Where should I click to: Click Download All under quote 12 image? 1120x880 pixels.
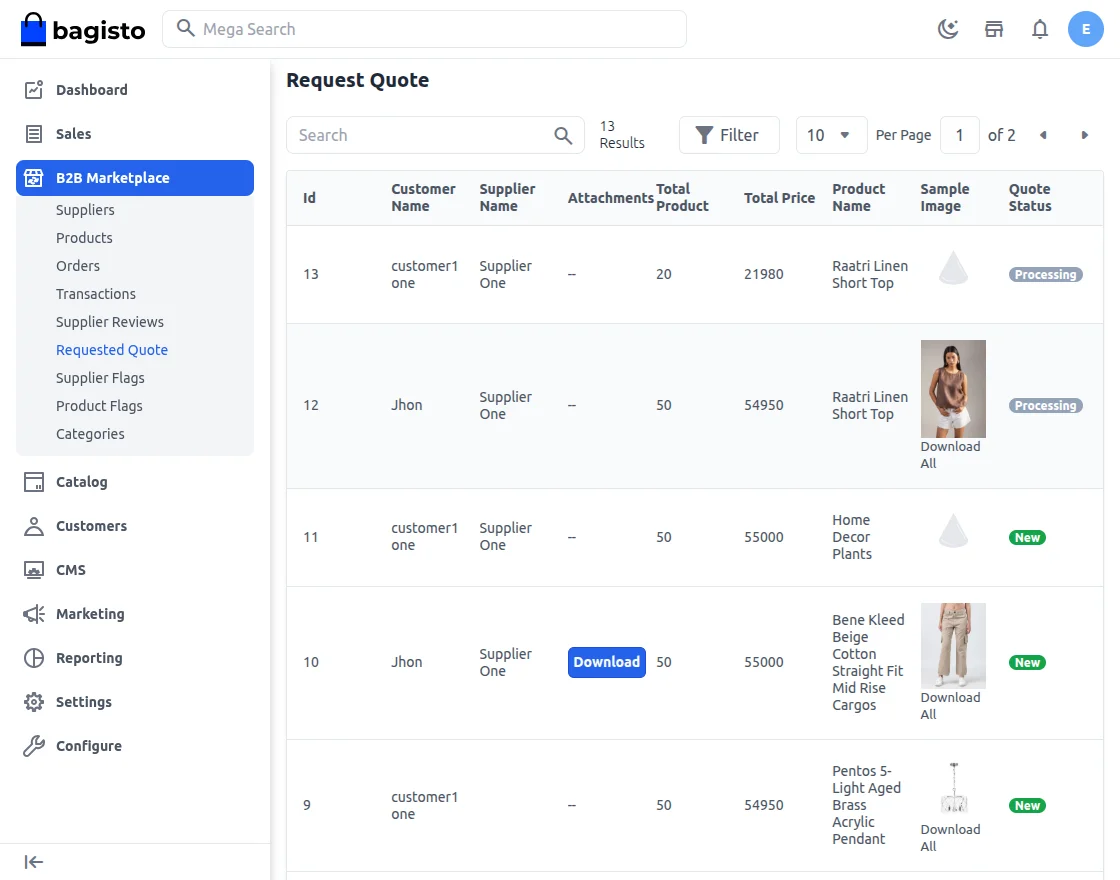coord(952,454)
